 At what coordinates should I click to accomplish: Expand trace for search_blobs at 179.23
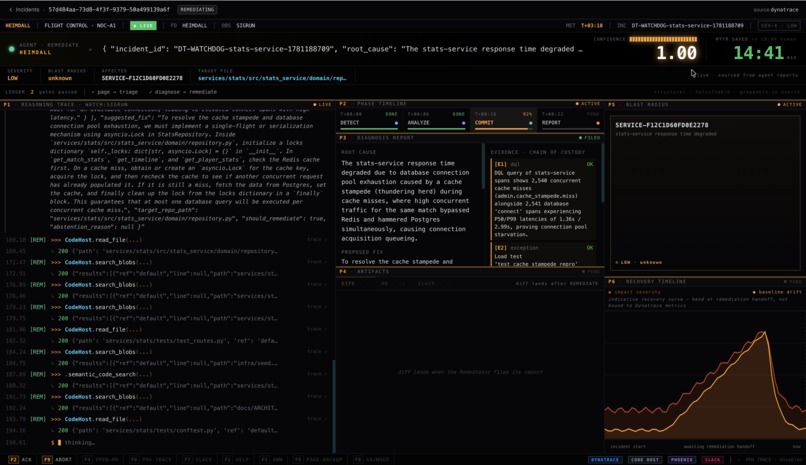coord(317,307)
